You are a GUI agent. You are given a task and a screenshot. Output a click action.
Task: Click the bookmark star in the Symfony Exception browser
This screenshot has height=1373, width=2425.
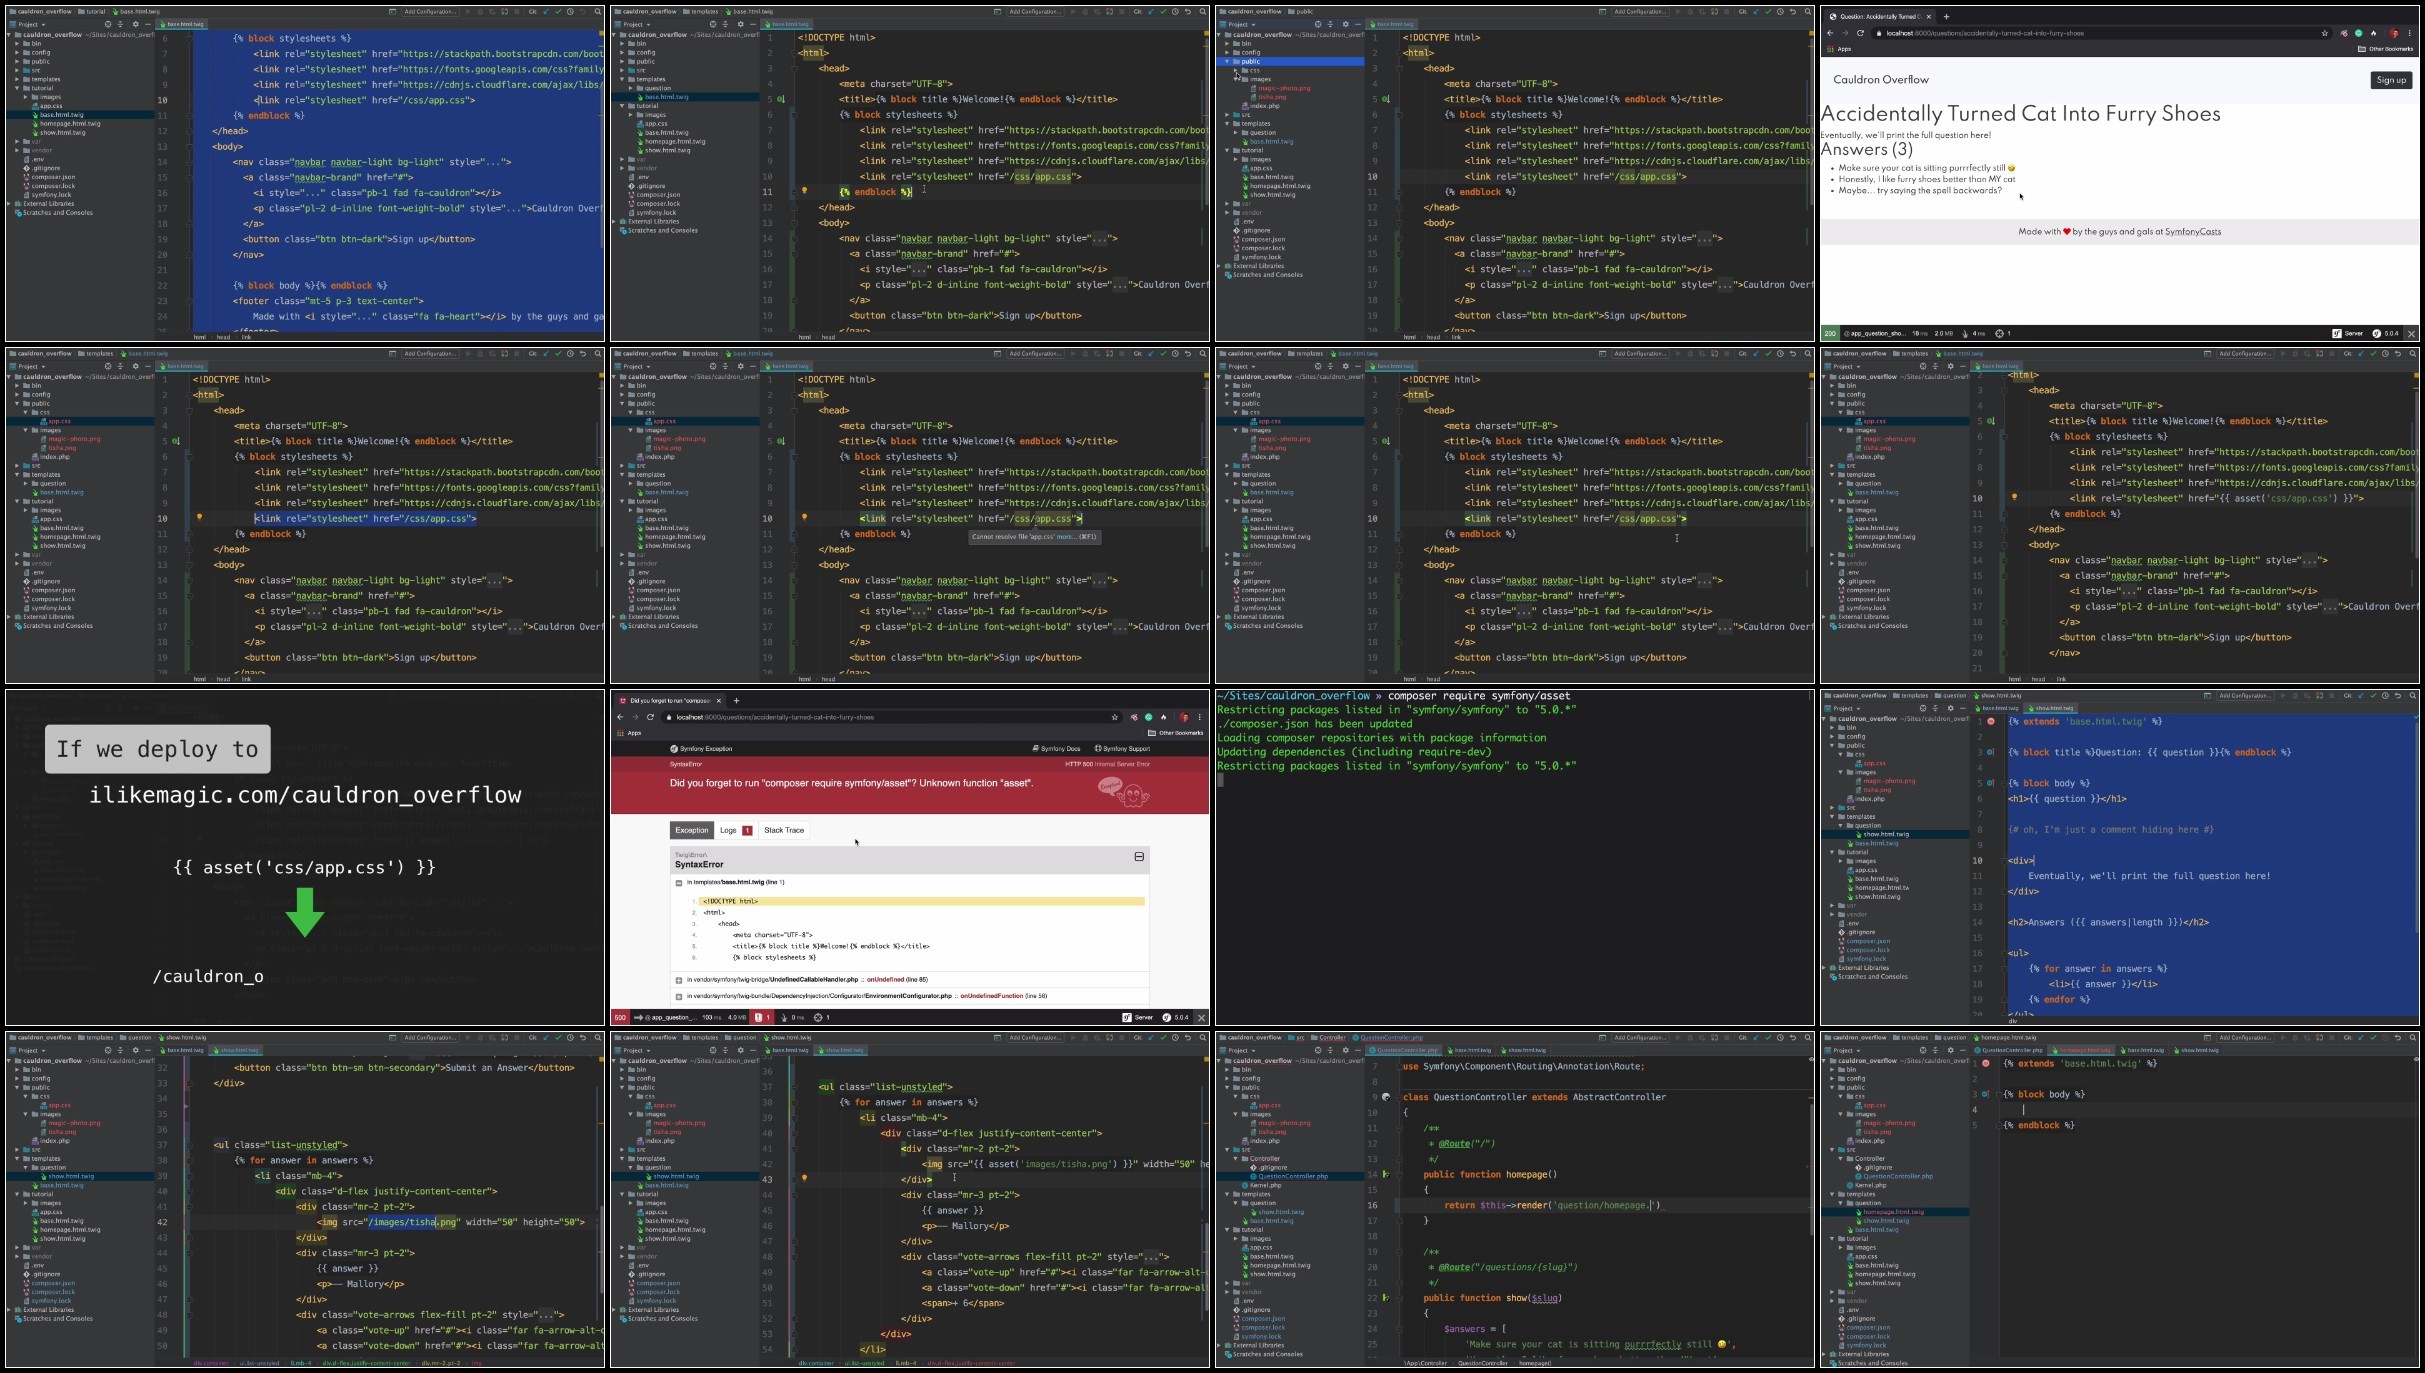pyautogui.click(x=1114, y=717)
